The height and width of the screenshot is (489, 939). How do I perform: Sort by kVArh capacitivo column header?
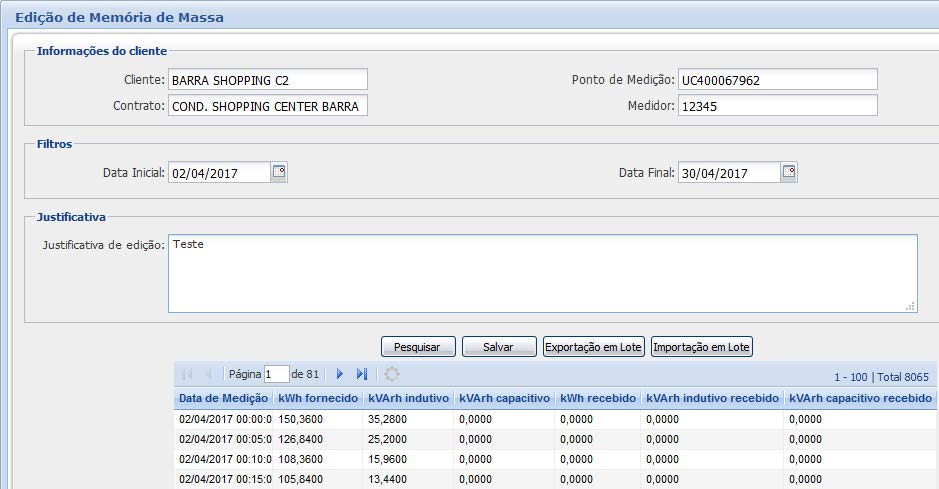[x=505, y=398]
